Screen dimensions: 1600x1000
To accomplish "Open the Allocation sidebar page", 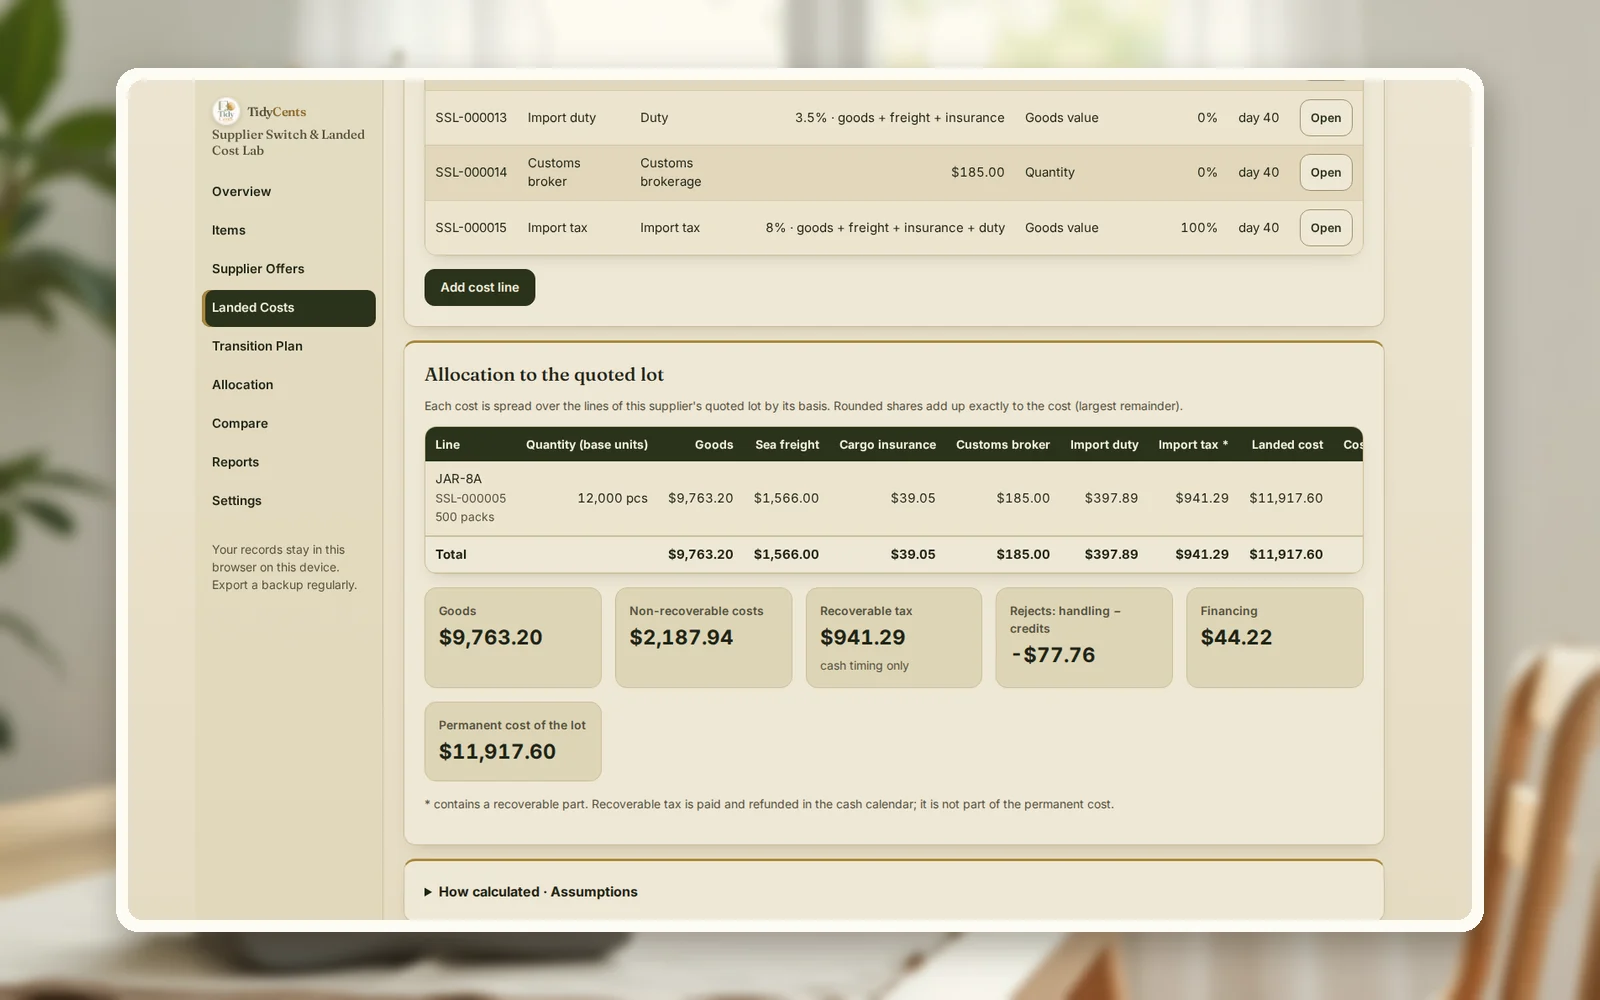I will (x=288, y=385).
